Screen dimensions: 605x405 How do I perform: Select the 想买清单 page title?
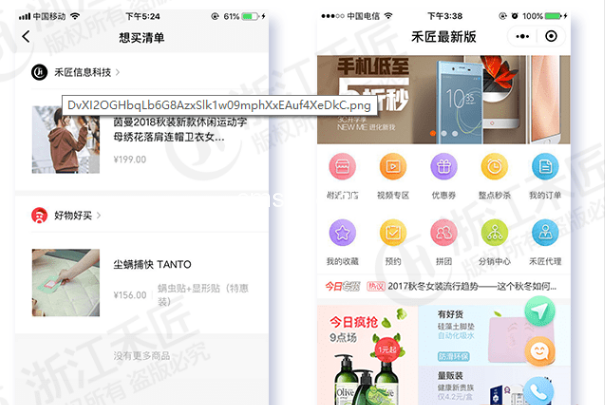coord(142,37)
